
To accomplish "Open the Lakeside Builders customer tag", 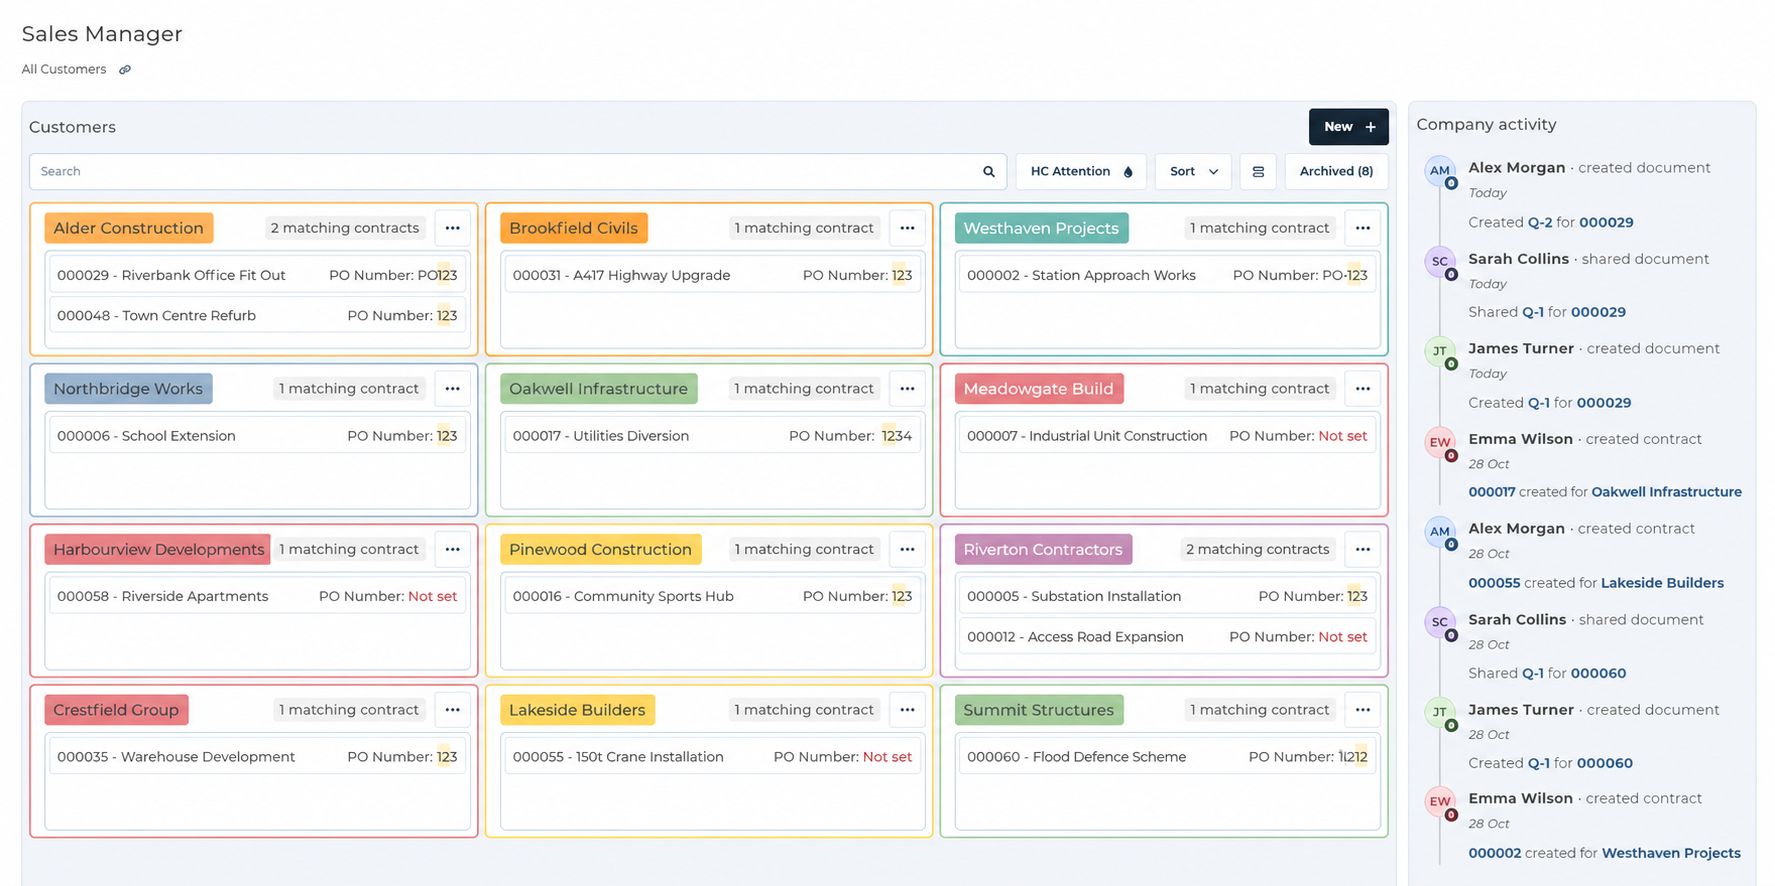I will coord(577,710).
